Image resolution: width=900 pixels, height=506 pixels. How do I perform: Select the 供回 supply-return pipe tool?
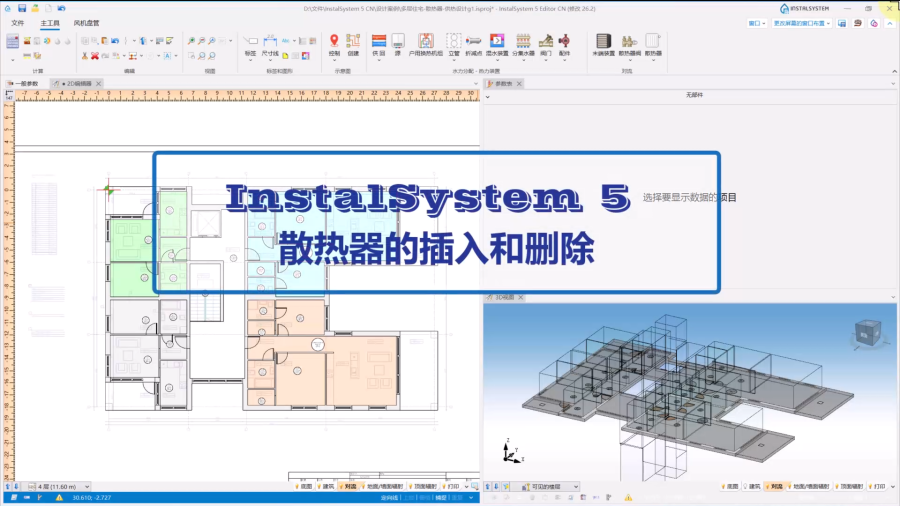[x=379, y=45]
